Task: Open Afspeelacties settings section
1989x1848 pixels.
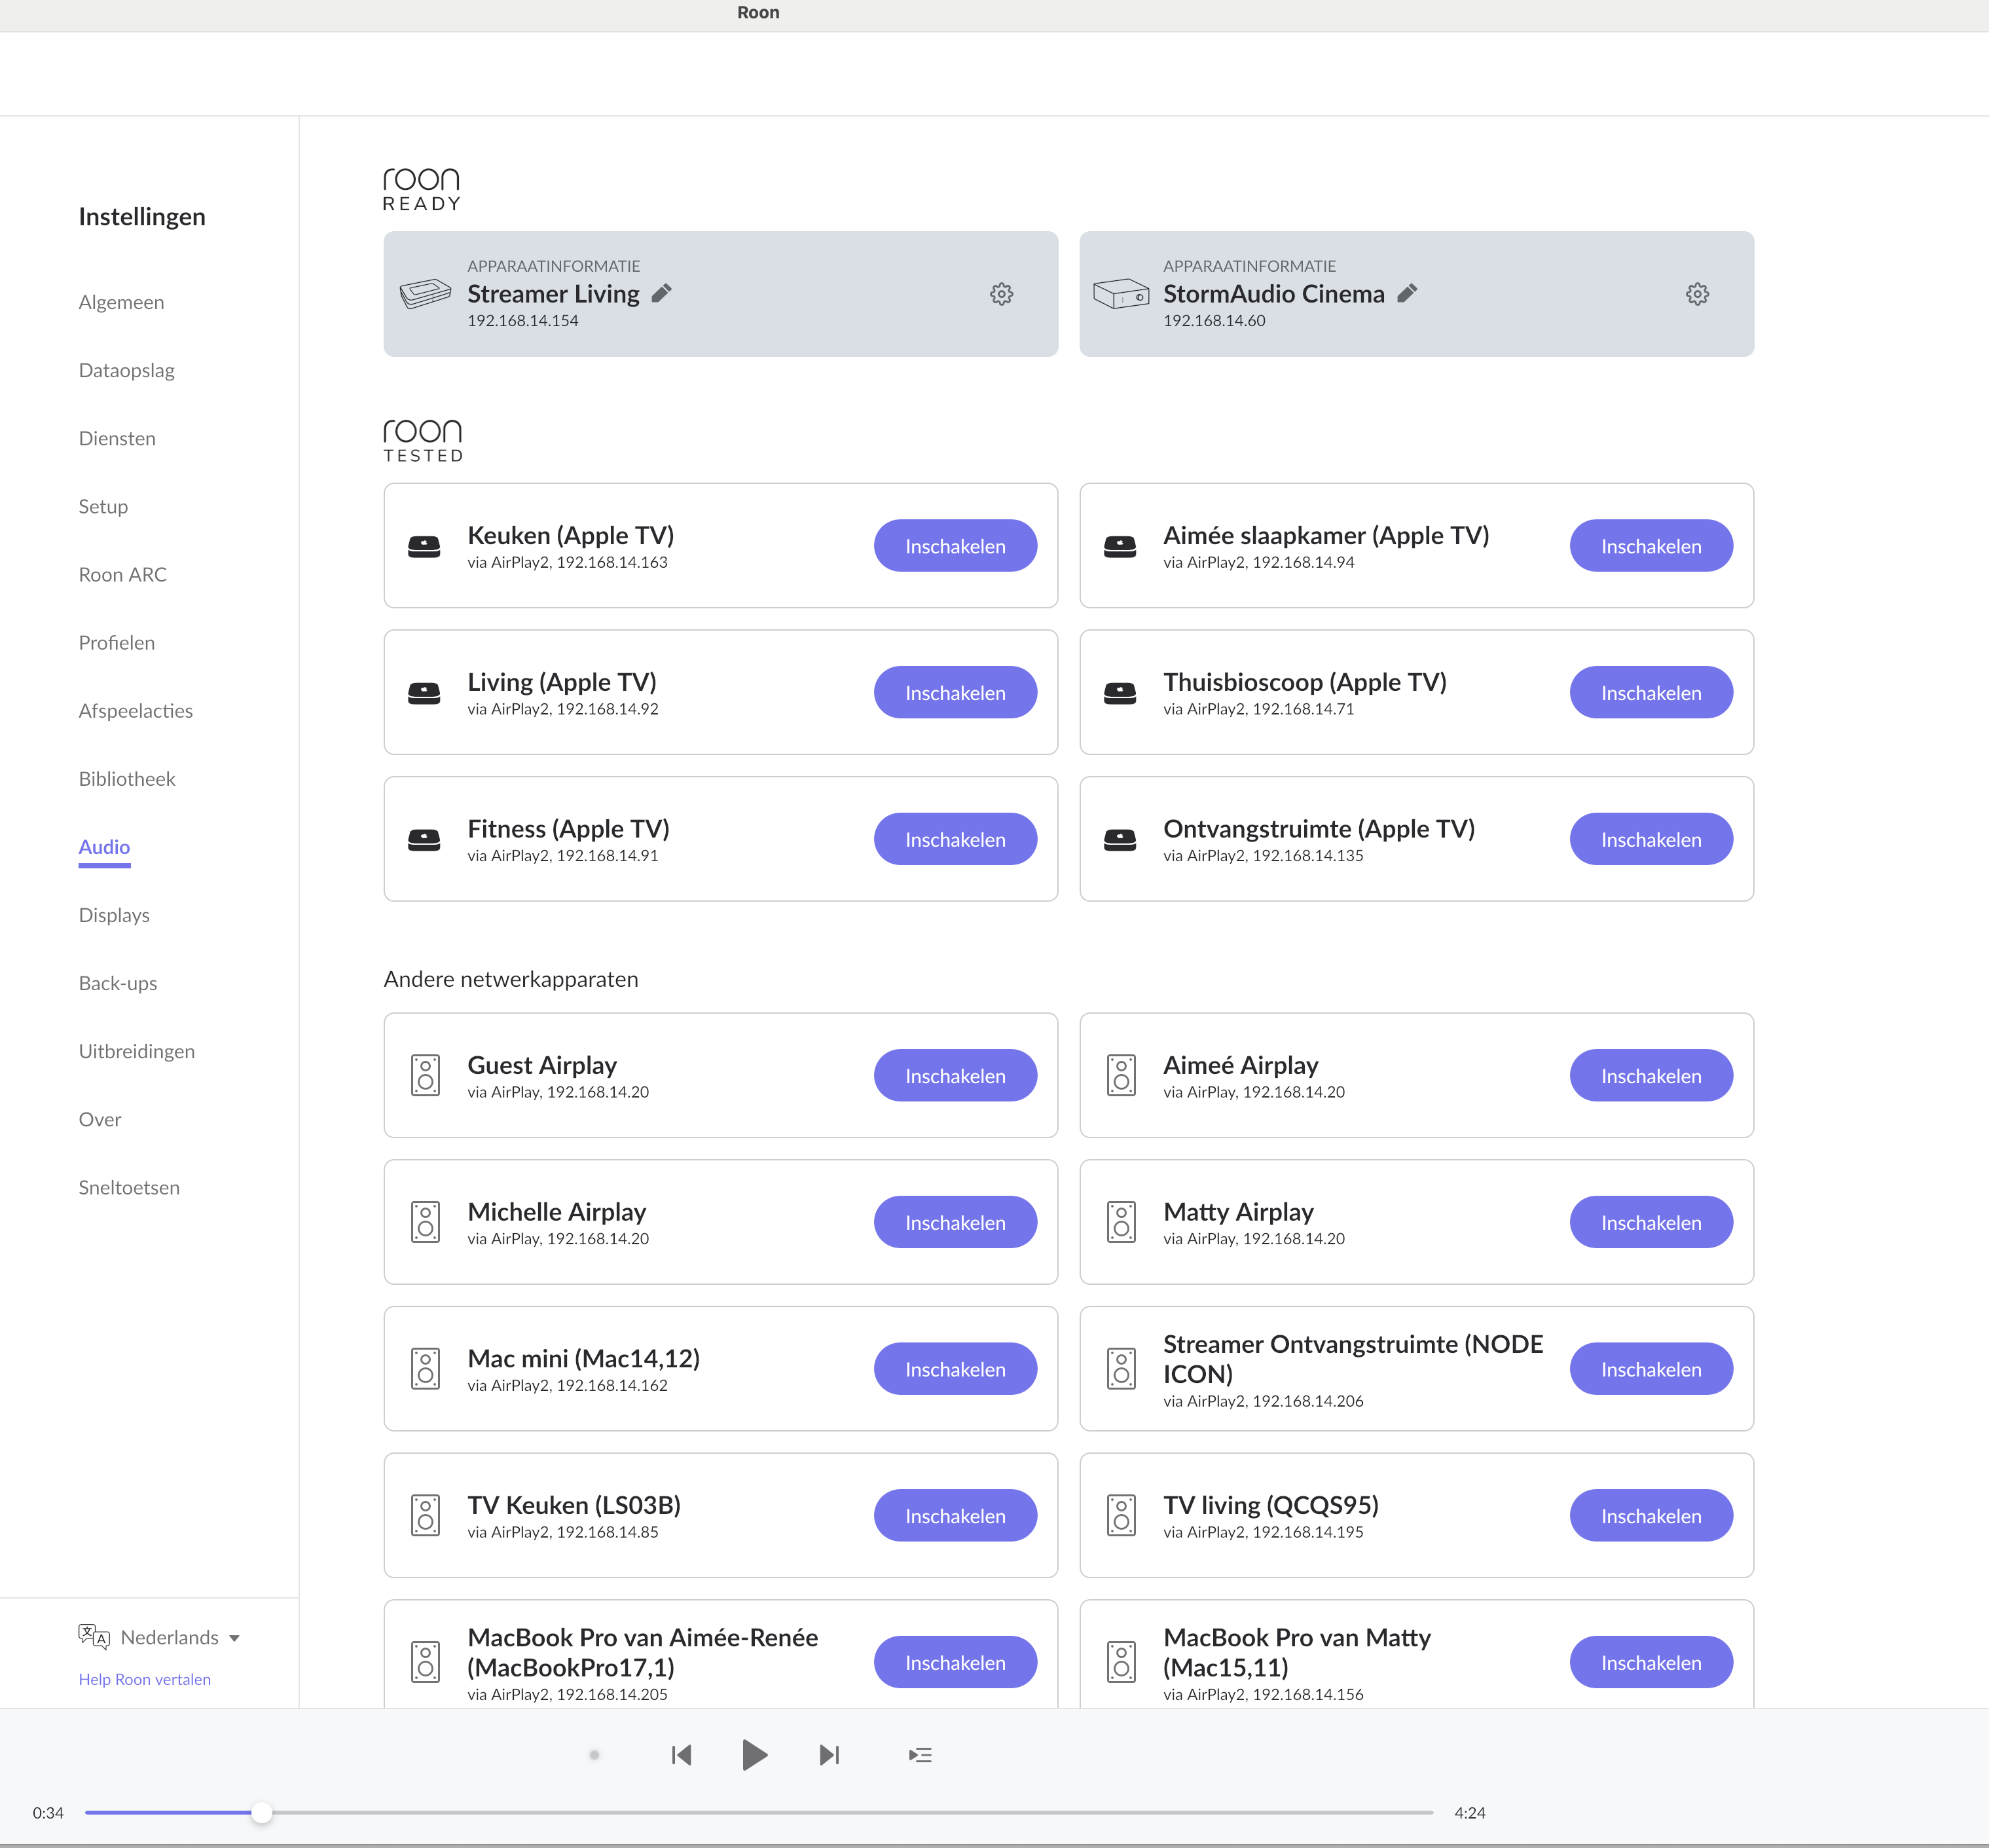Action: point(135,711)
